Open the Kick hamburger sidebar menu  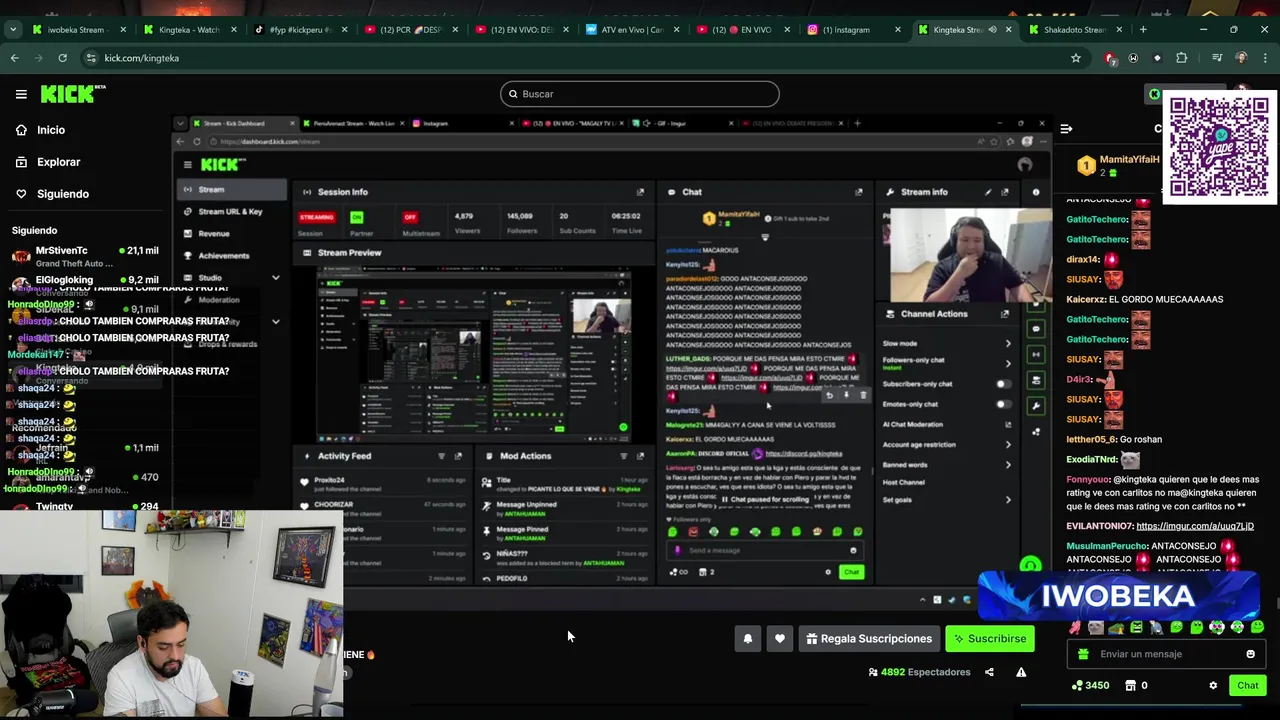(x=21, y=94)
